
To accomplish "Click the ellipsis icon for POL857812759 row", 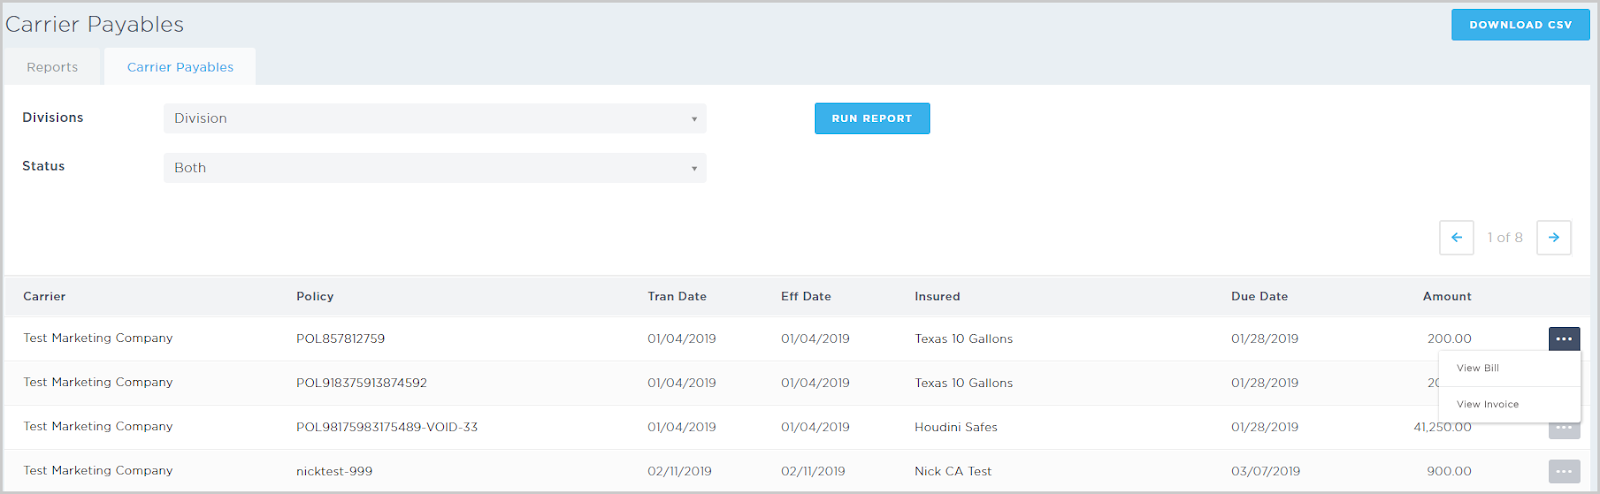I will pyautogui.click(x=1564, y=339).
